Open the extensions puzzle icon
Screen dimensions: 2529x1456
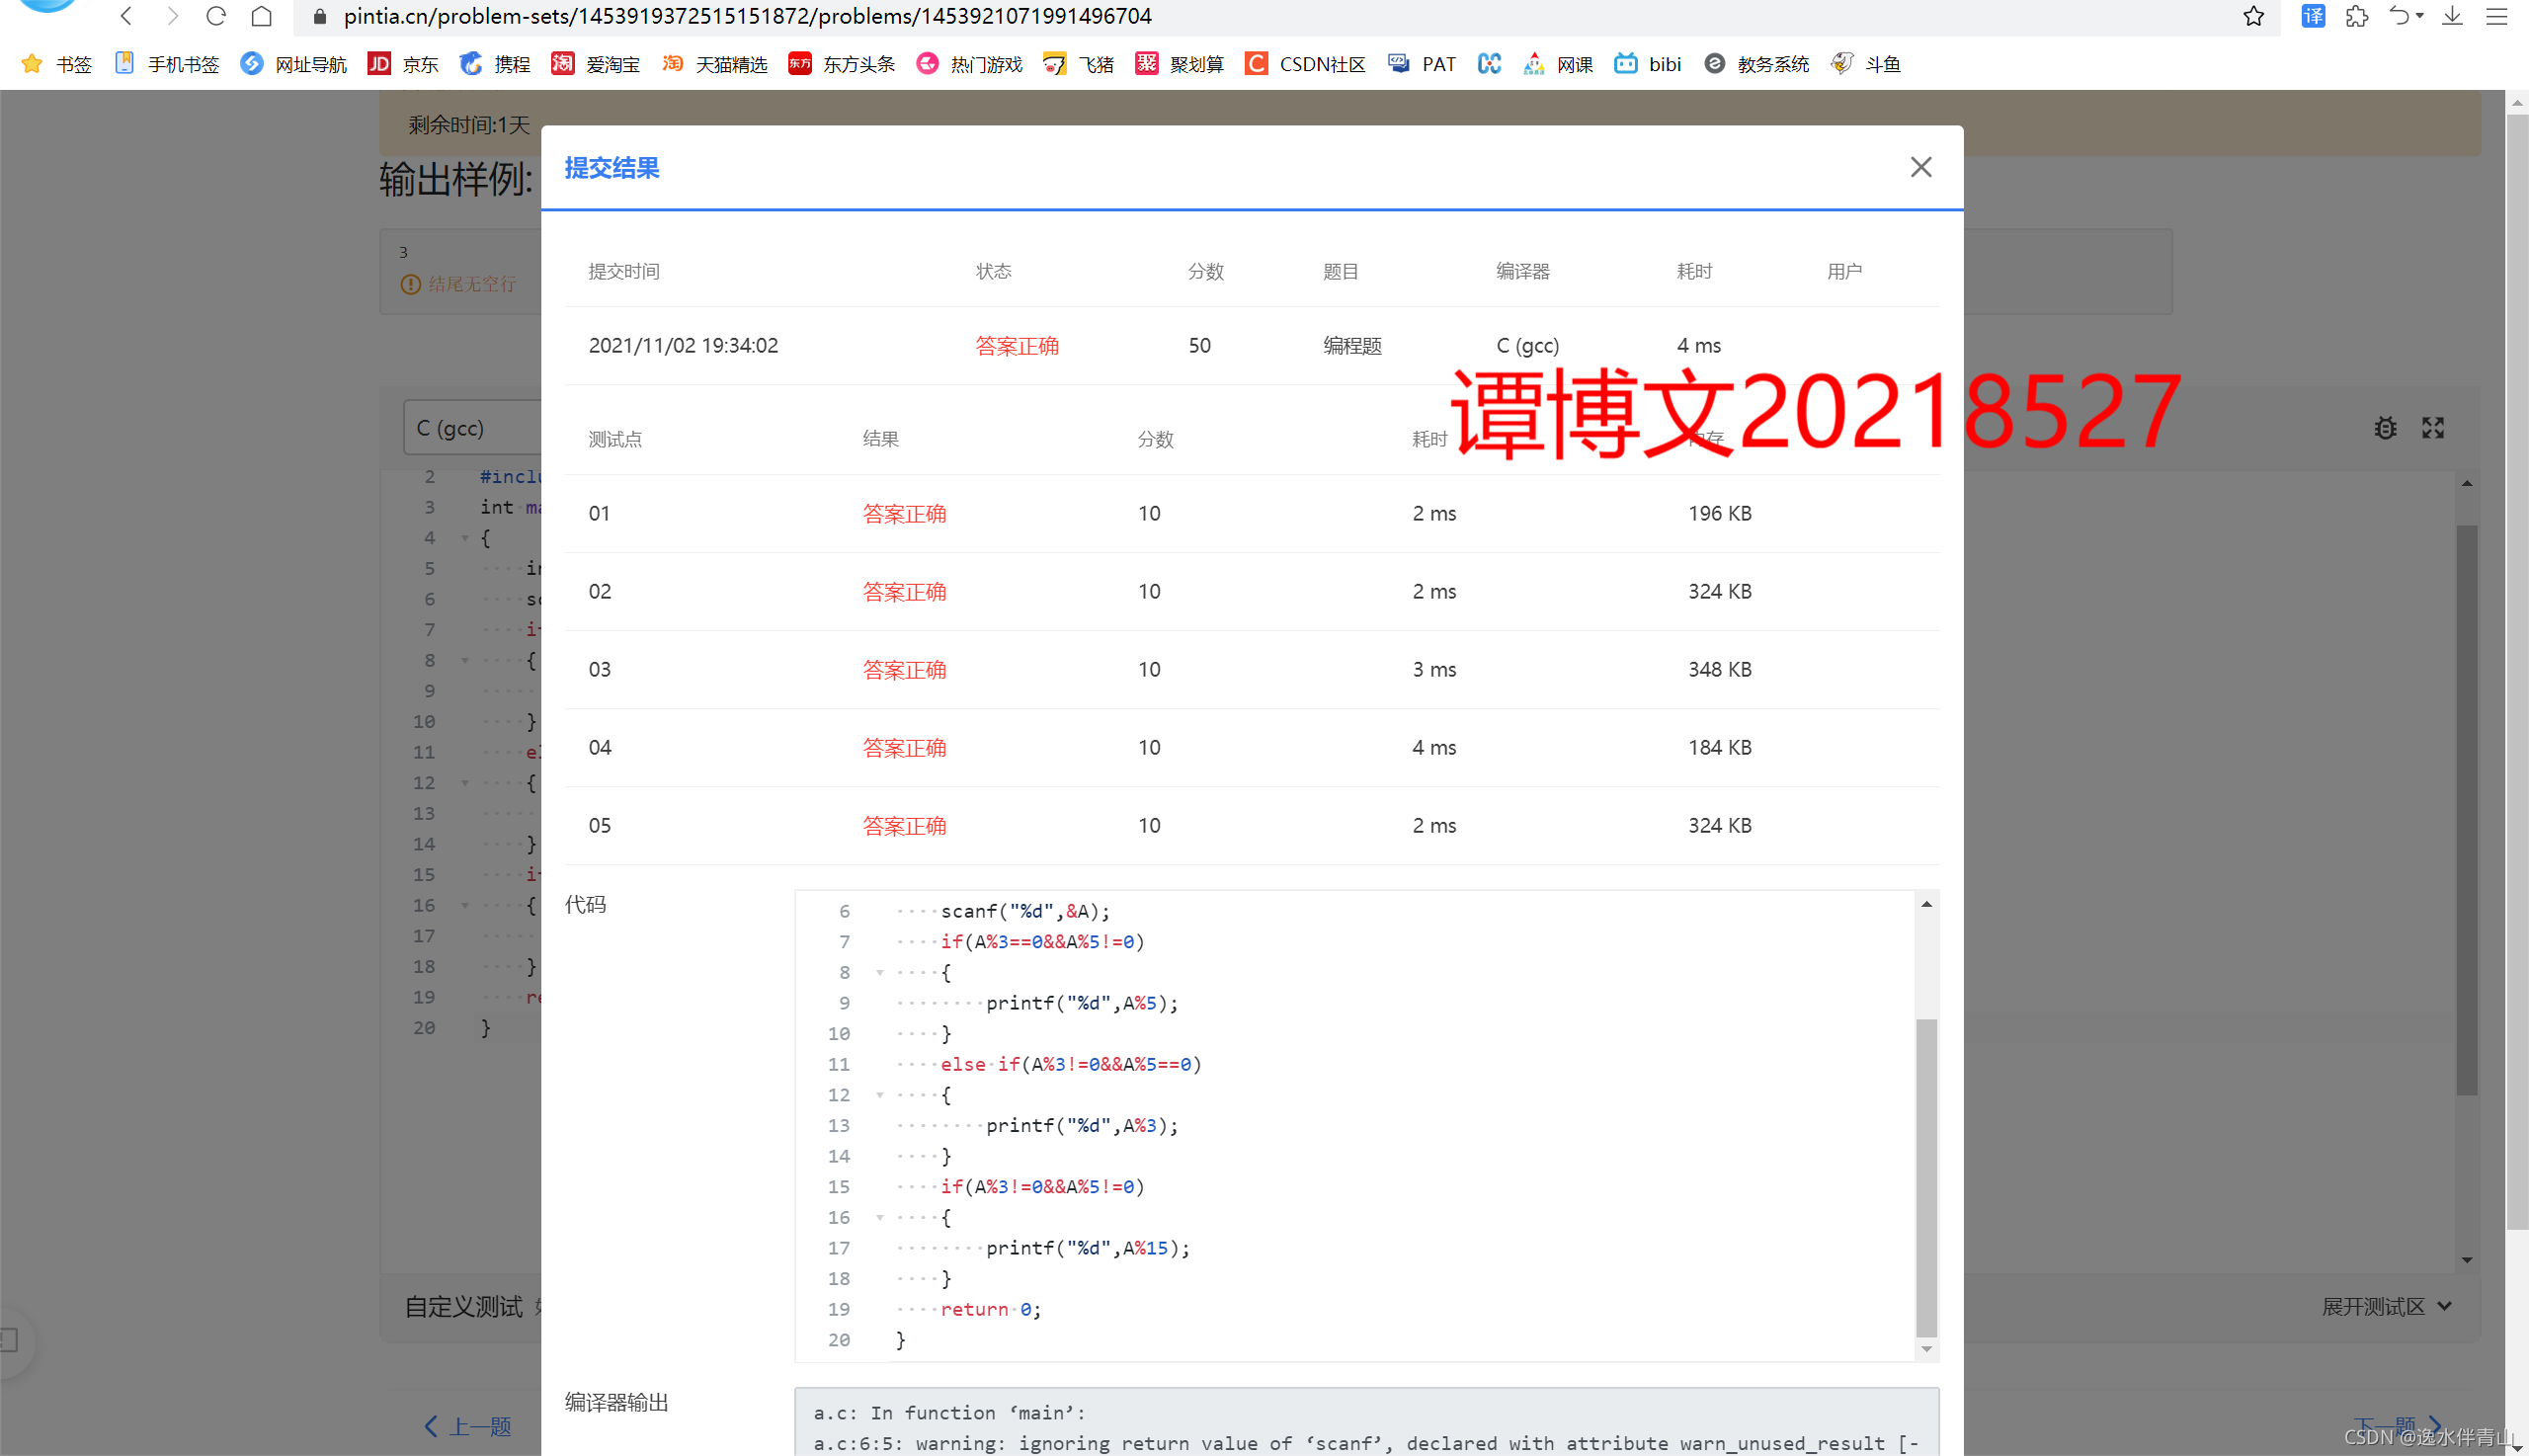(x=2357, y=16)
